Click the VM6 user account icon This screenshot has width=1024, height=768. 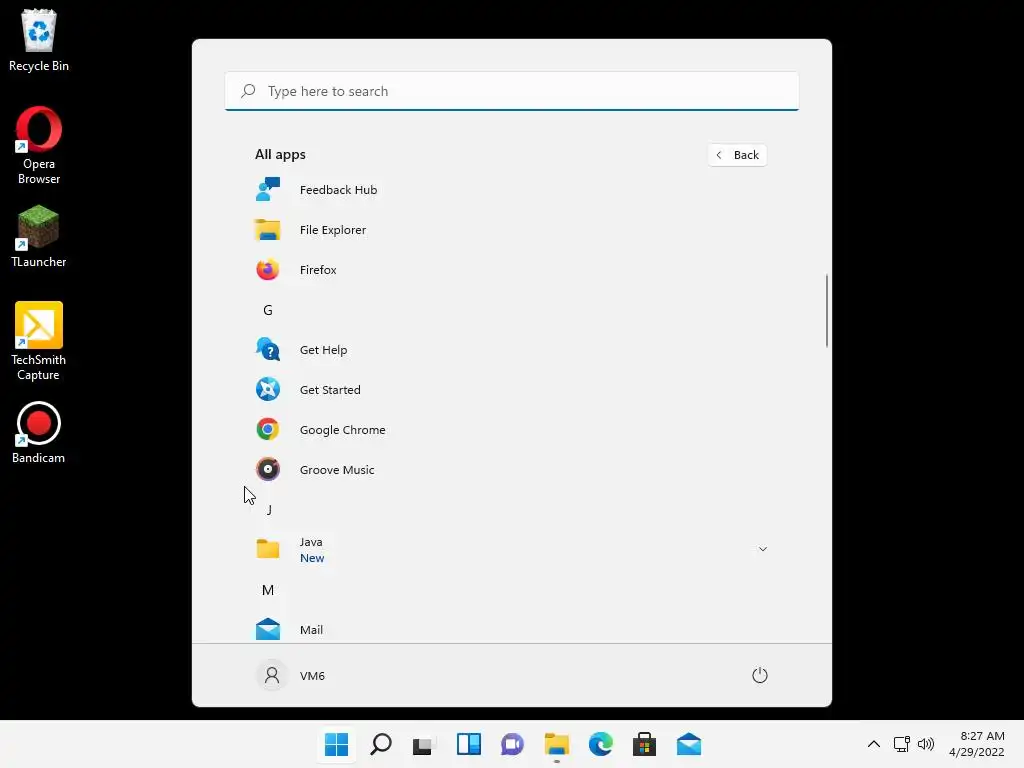(272, 675)
